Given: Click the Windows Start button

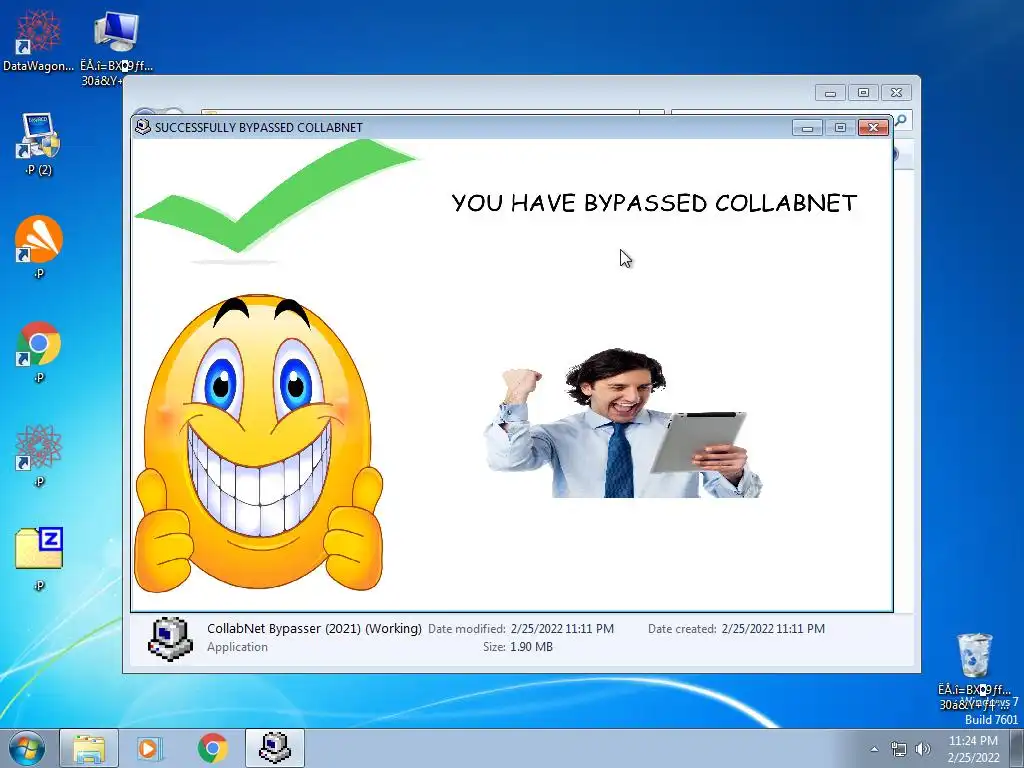Looking at the screenshot, I should [27, 748].
